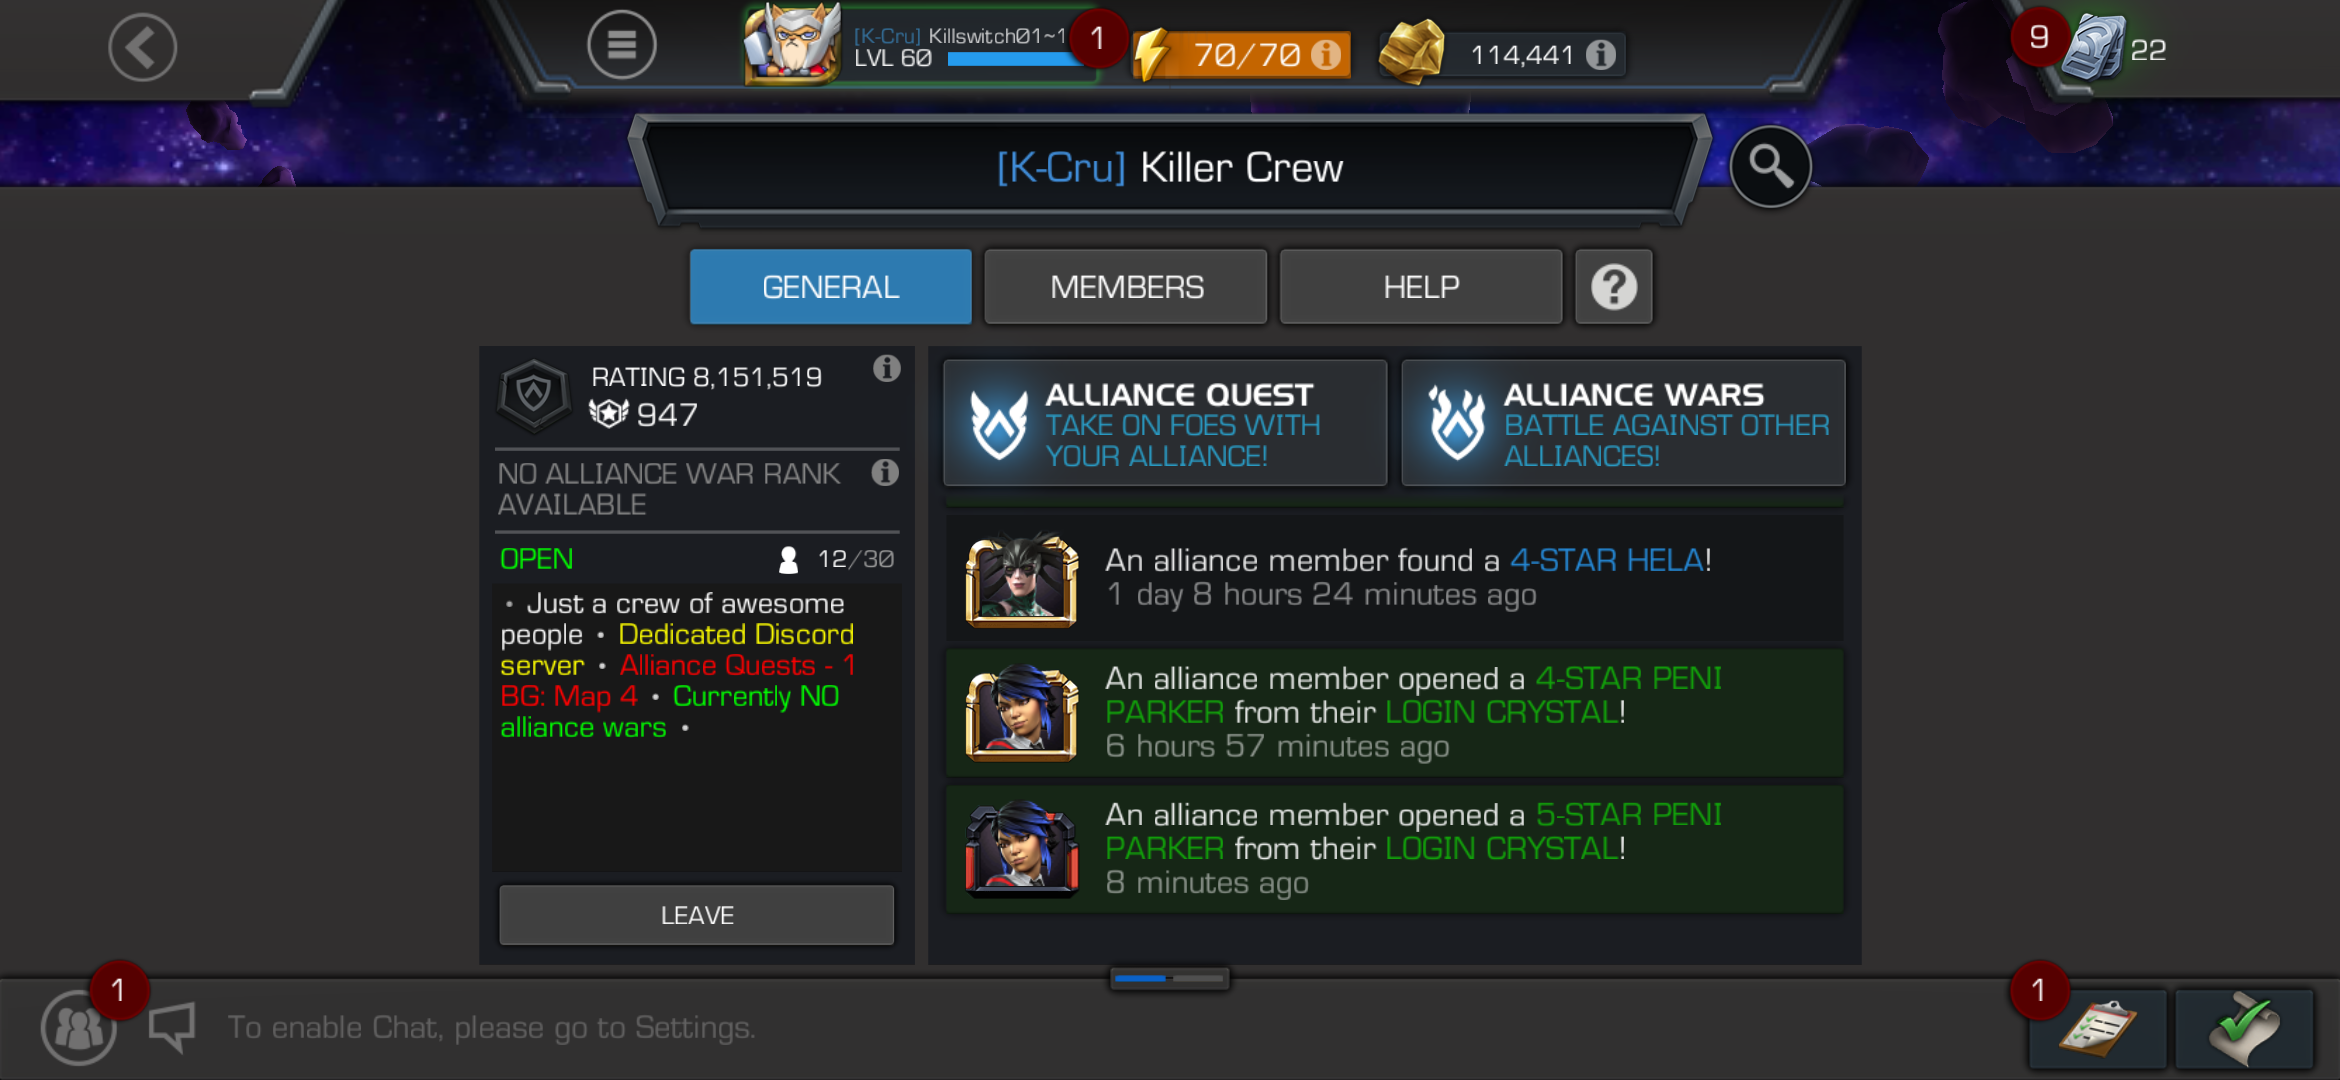
Task: Open the green checkmark tasks icon
Action: 2244,1028
